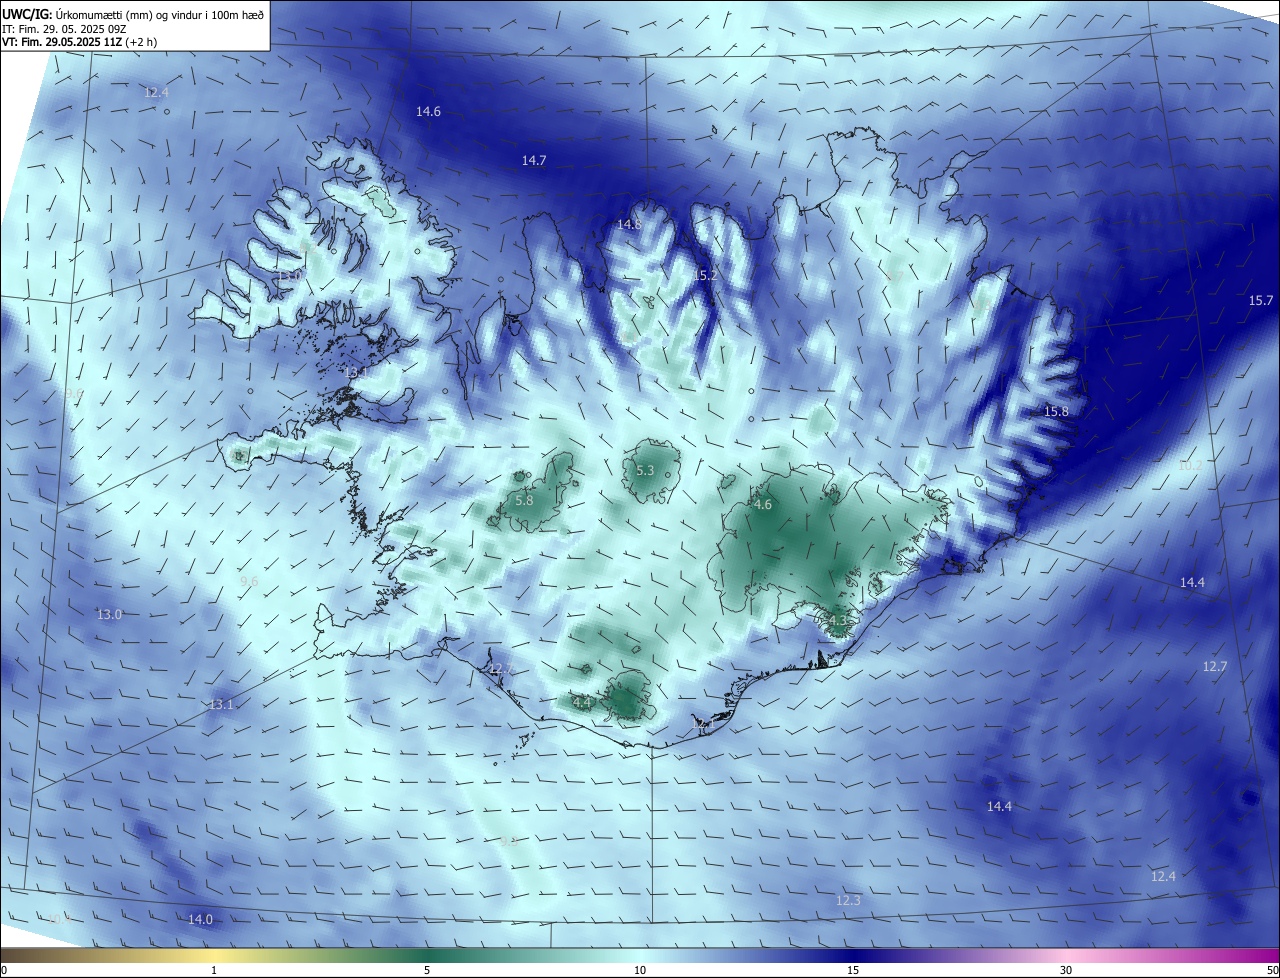
Task: Click the colorbar tick label 30
Action: coord(1066,970)
